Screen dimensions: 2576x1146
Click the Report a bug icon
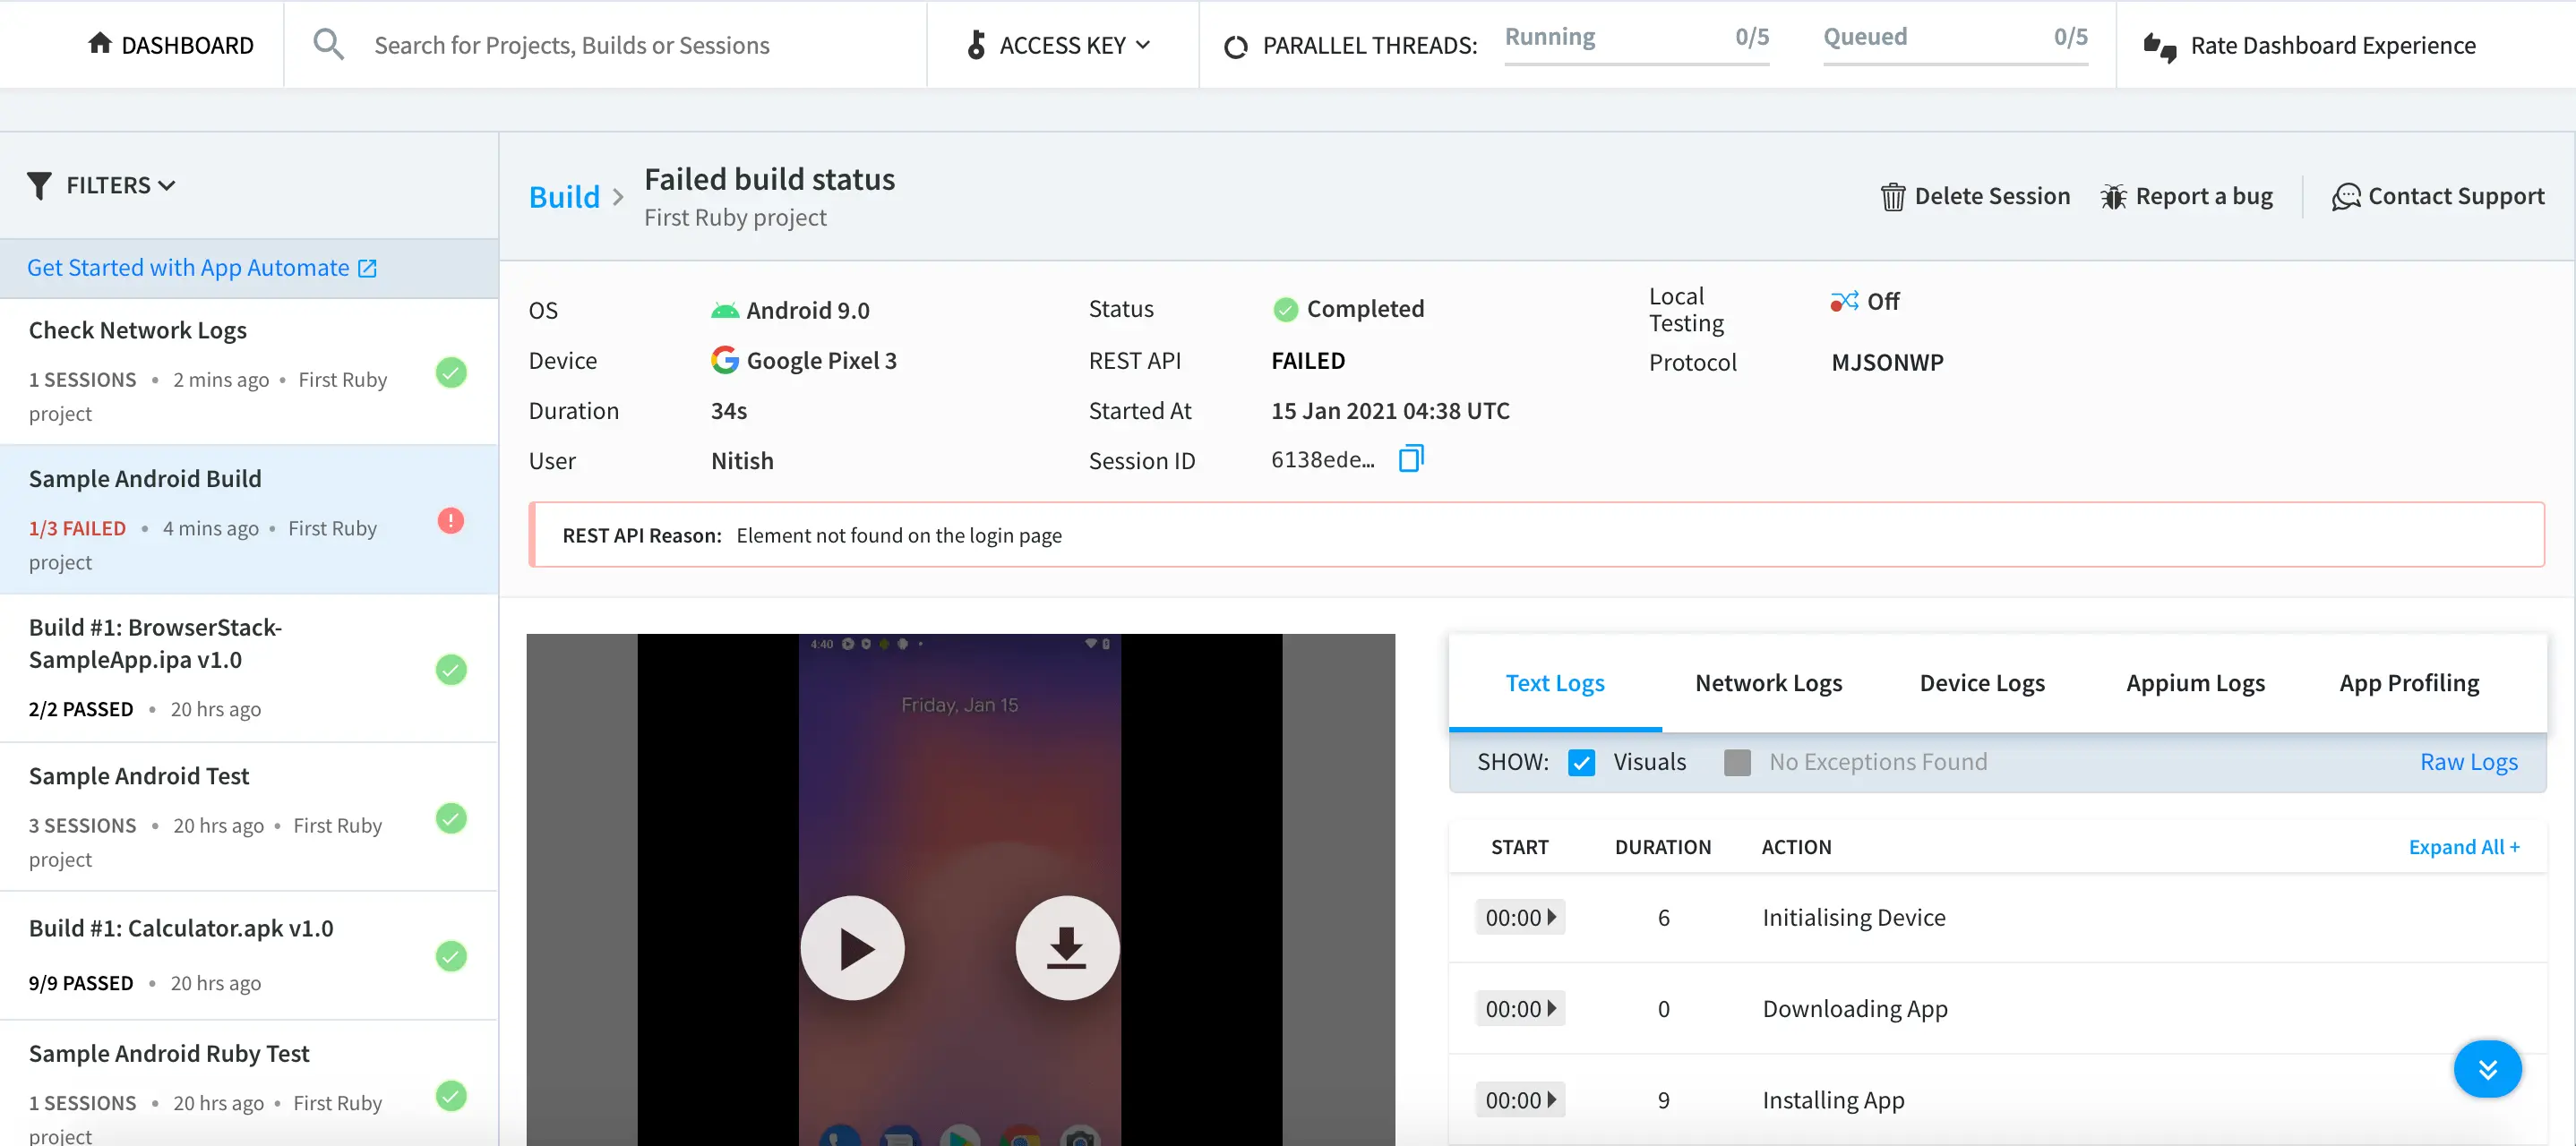click(2112, 197)
